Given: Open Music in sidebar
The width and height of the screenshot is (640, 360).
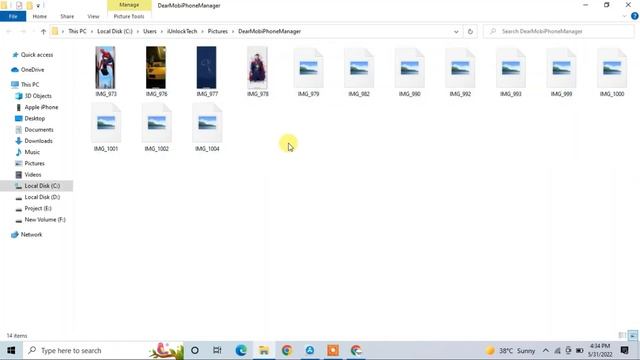Looking at the screenshot, I should (27, 152).
